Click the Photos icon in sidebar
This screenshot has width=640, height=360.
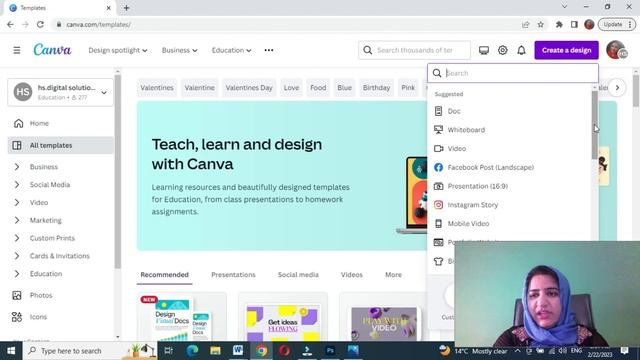[x=17, y=295]
